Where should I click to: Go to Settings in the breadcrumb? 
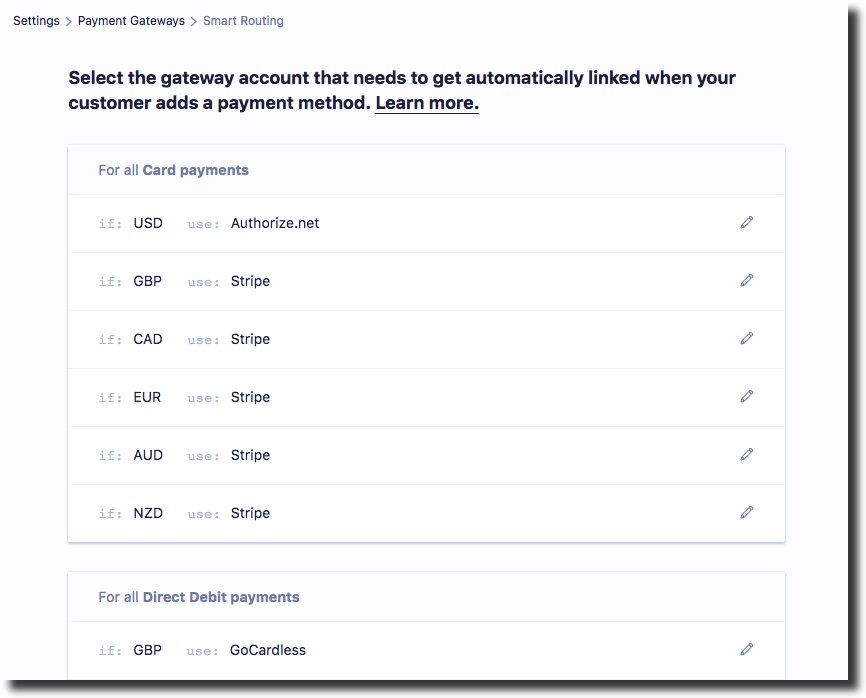[x=36, y=21]
